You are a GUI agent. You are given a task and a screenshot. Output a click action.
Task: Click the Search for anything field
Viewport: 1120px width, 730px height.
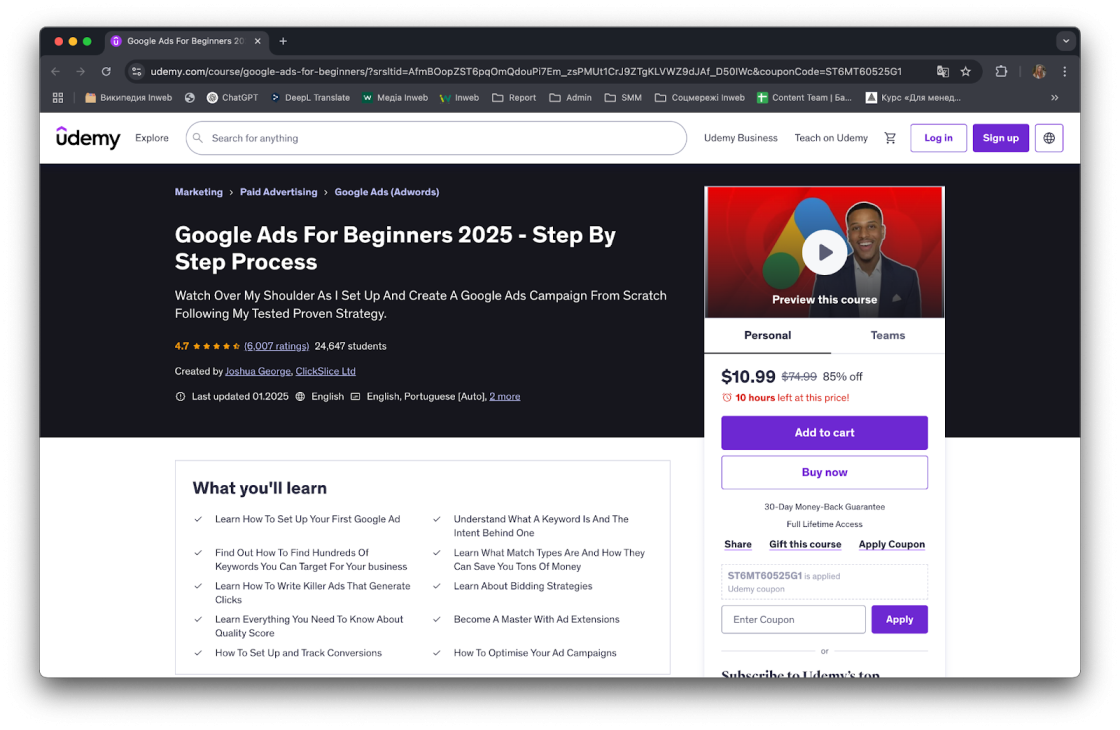point(436,138)
